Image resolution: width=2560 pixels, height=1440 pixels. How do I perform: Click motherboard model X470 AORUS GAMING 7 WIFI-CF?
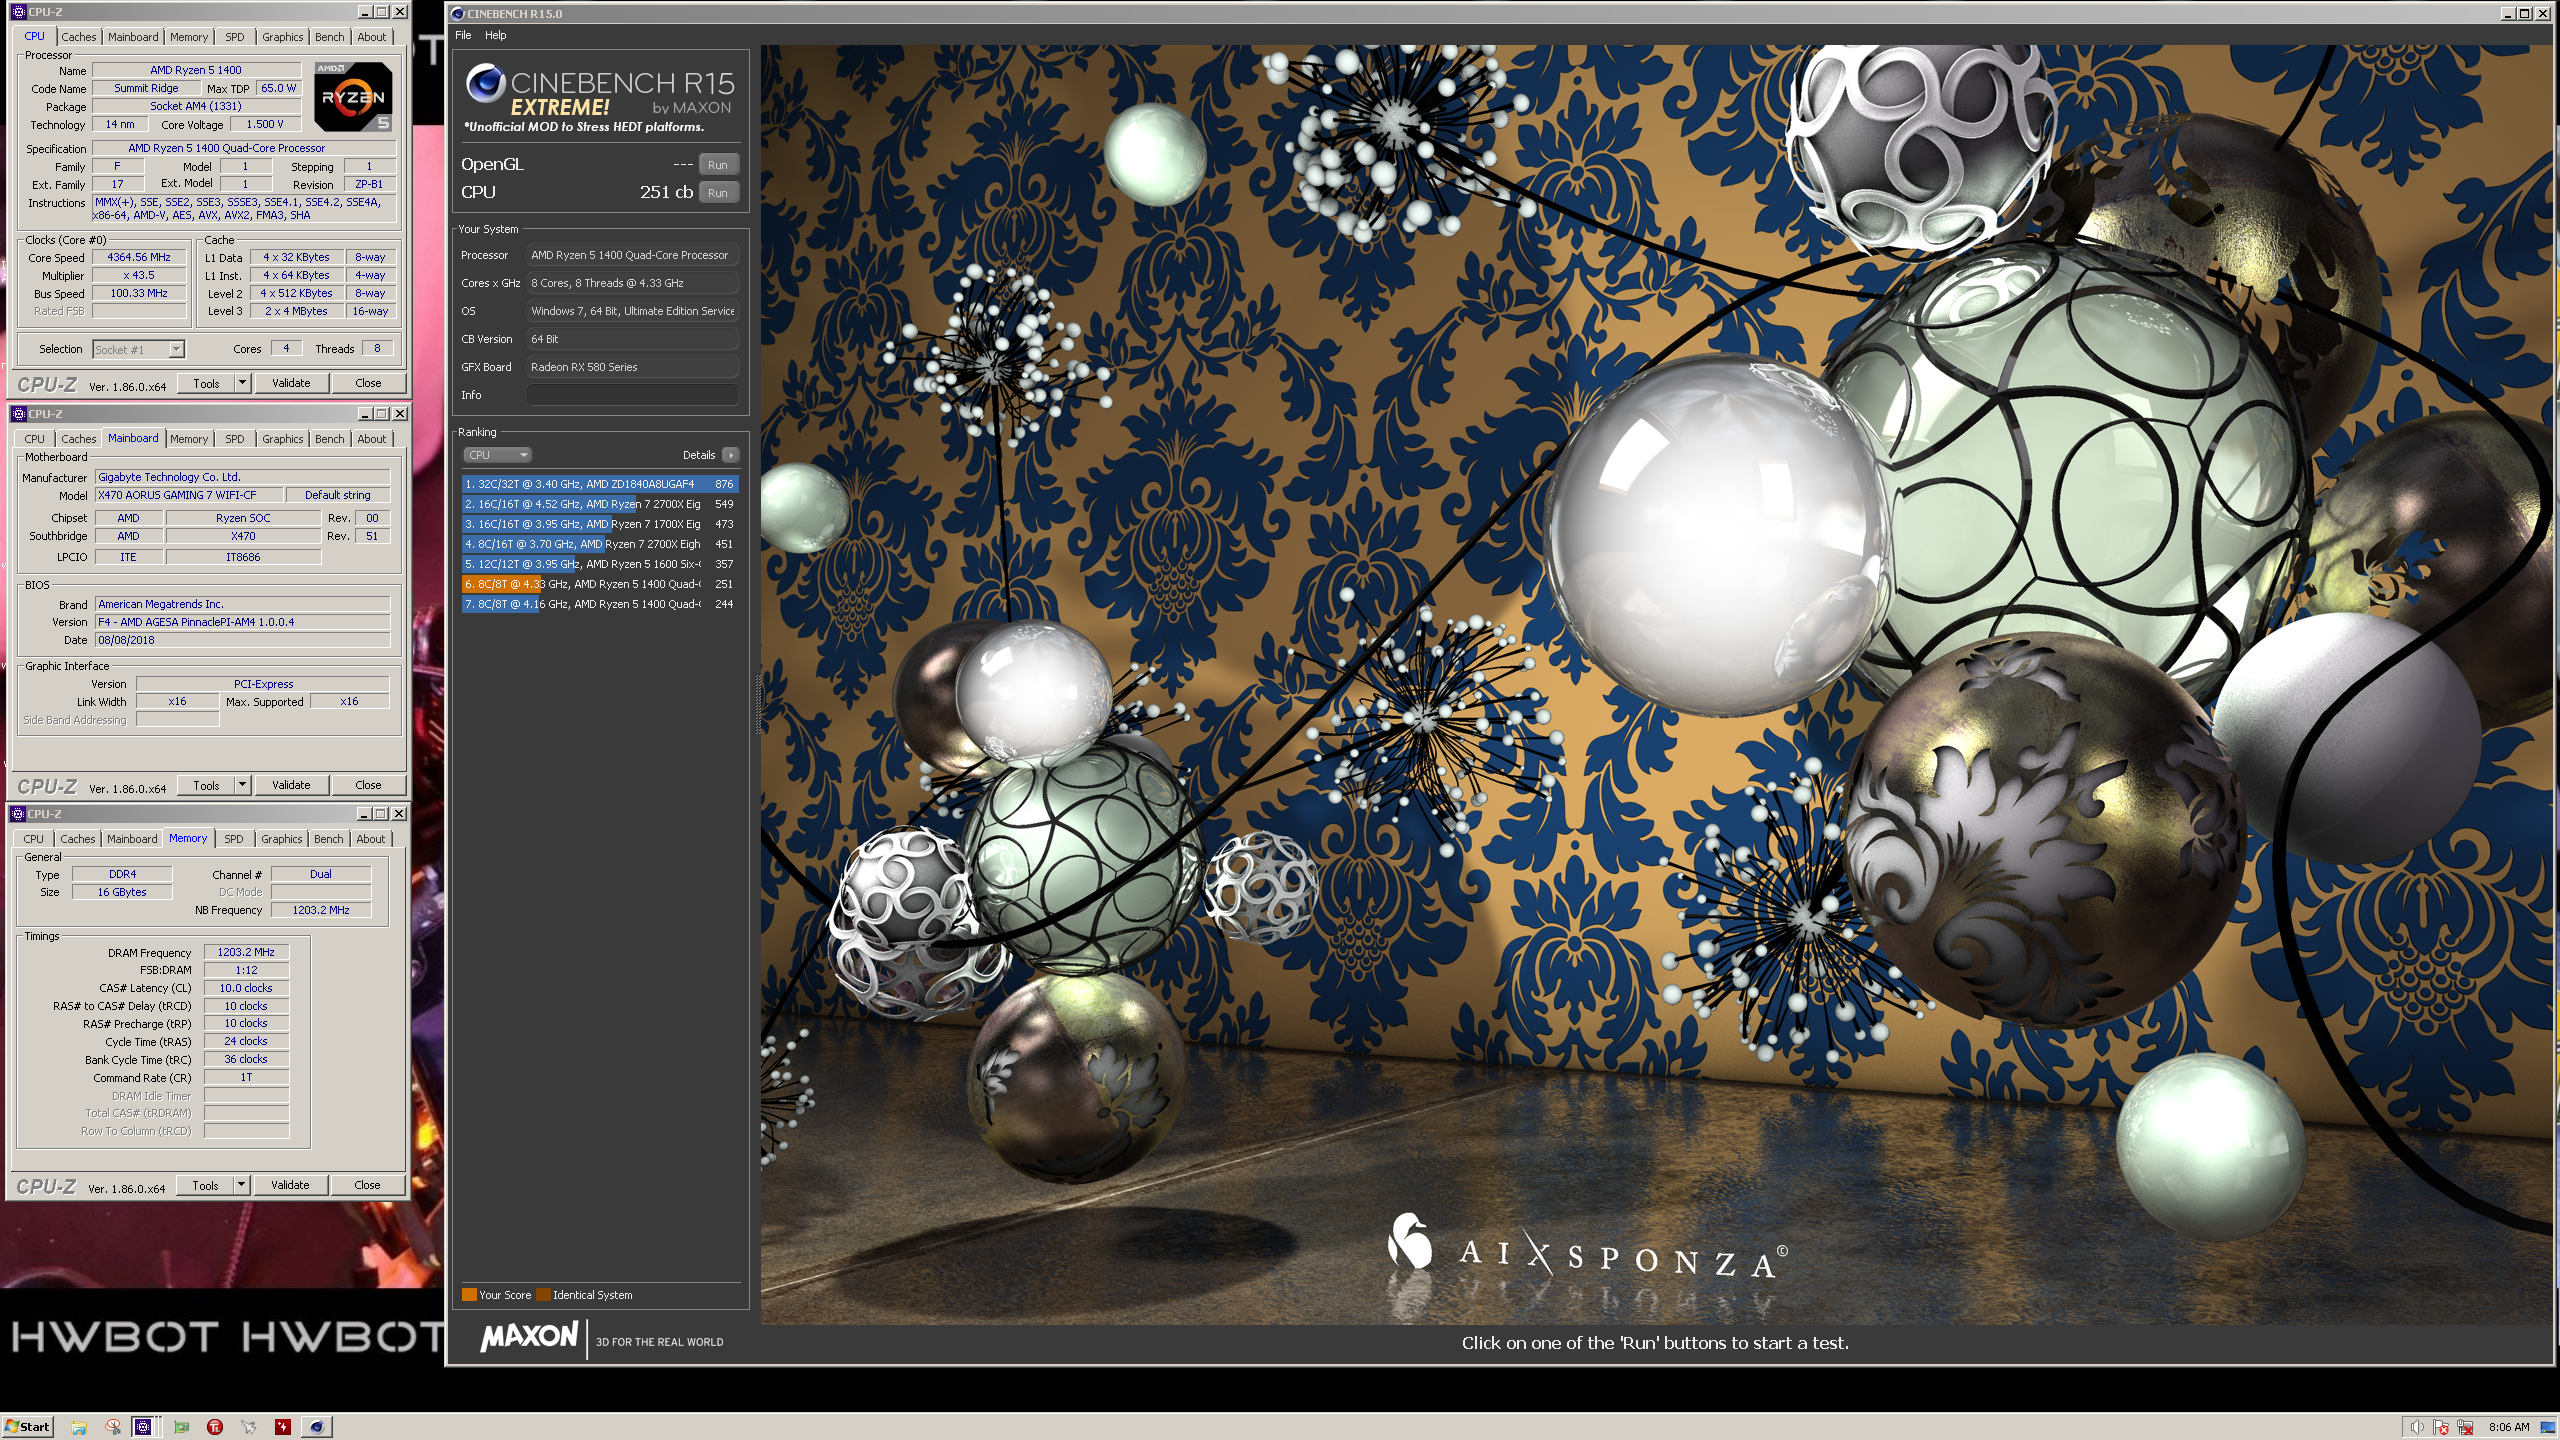[187, 495]
